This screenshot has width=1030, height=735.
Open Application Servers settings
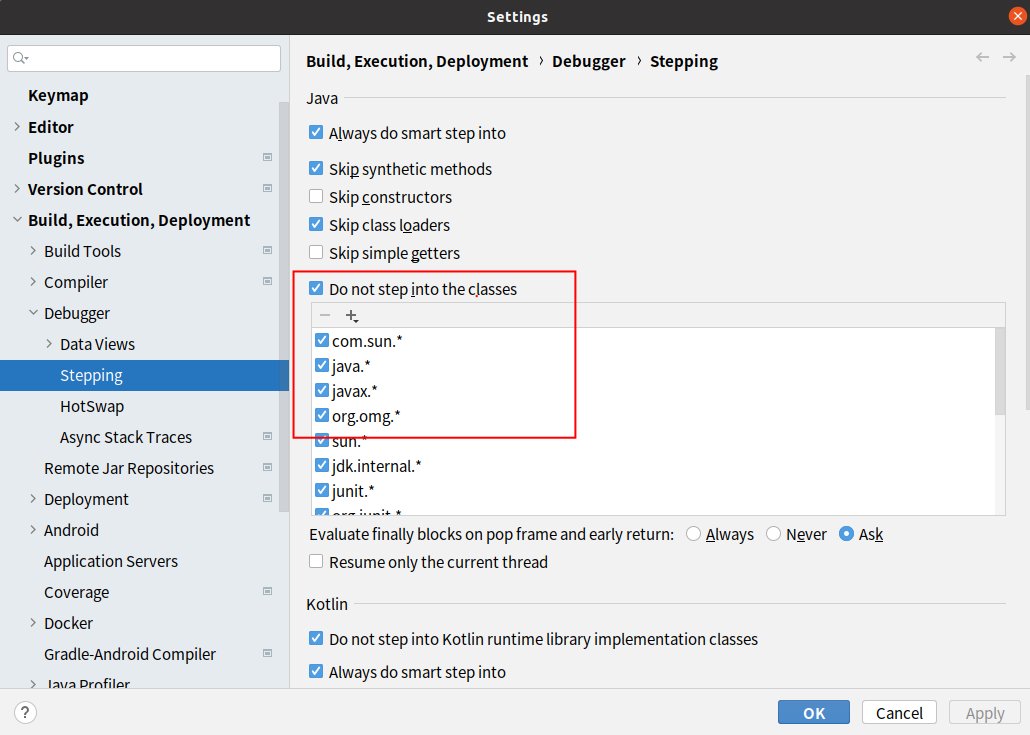point(111,562)
